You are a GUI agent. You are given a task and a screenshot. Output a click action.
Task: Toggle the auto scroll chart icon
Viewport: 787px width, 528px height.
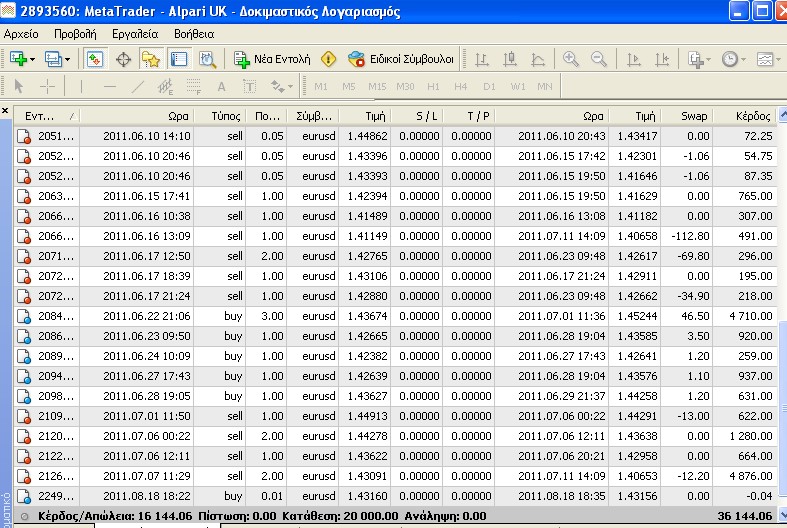633,59
